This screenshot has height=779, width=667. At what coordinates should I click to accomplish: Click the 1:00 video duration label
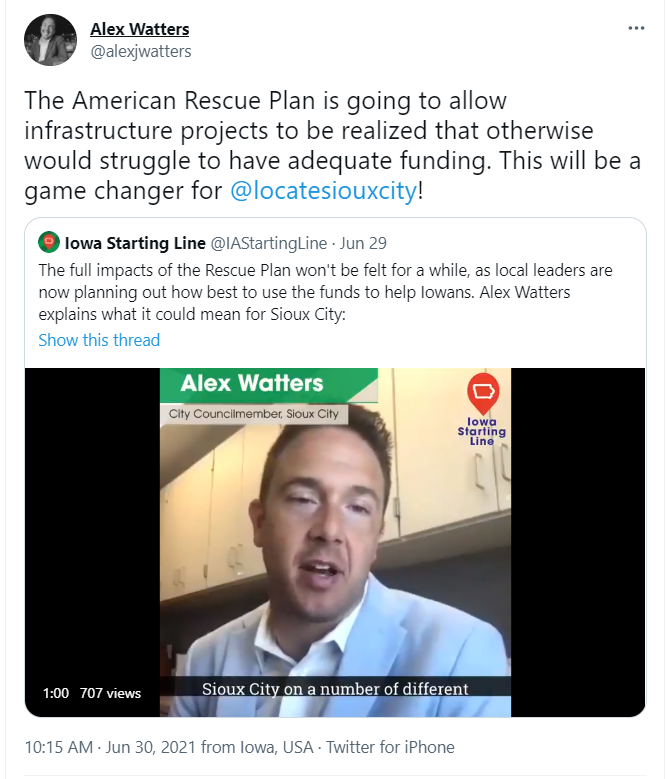pos(56,693)
